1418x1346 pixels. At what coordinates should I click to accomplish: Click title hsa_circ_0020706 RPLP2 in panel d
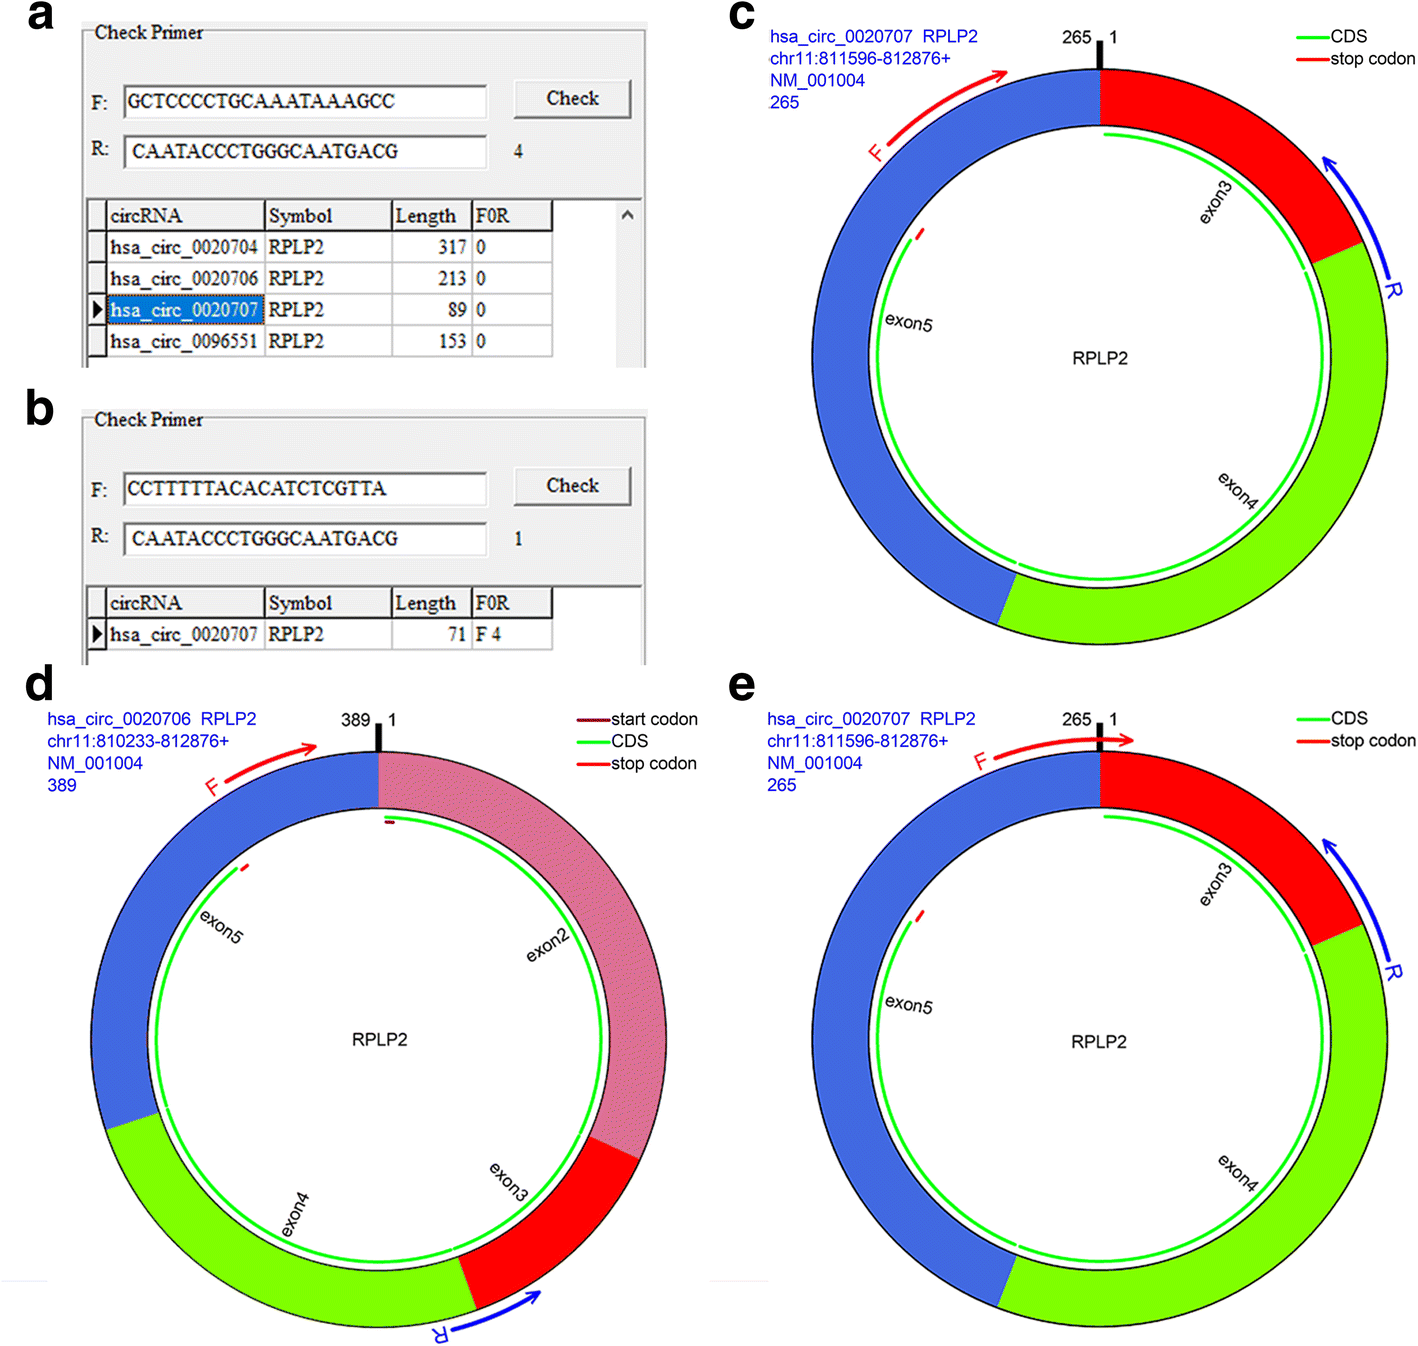(152, 719)
